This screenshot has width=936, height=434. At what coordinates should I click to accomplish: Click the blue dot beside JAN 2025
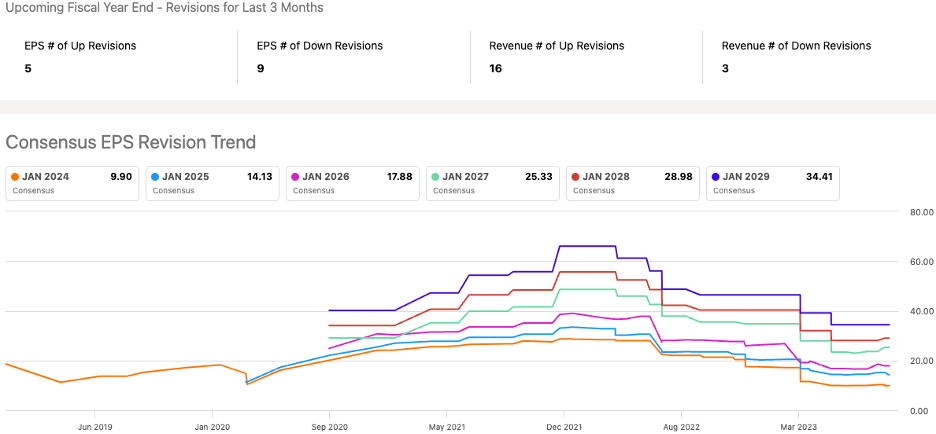155,177
